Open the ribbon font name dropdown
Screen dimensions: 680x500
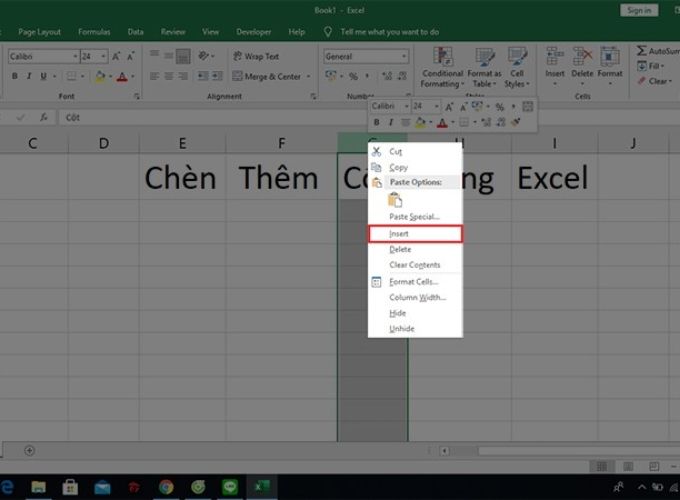(75, 56)
